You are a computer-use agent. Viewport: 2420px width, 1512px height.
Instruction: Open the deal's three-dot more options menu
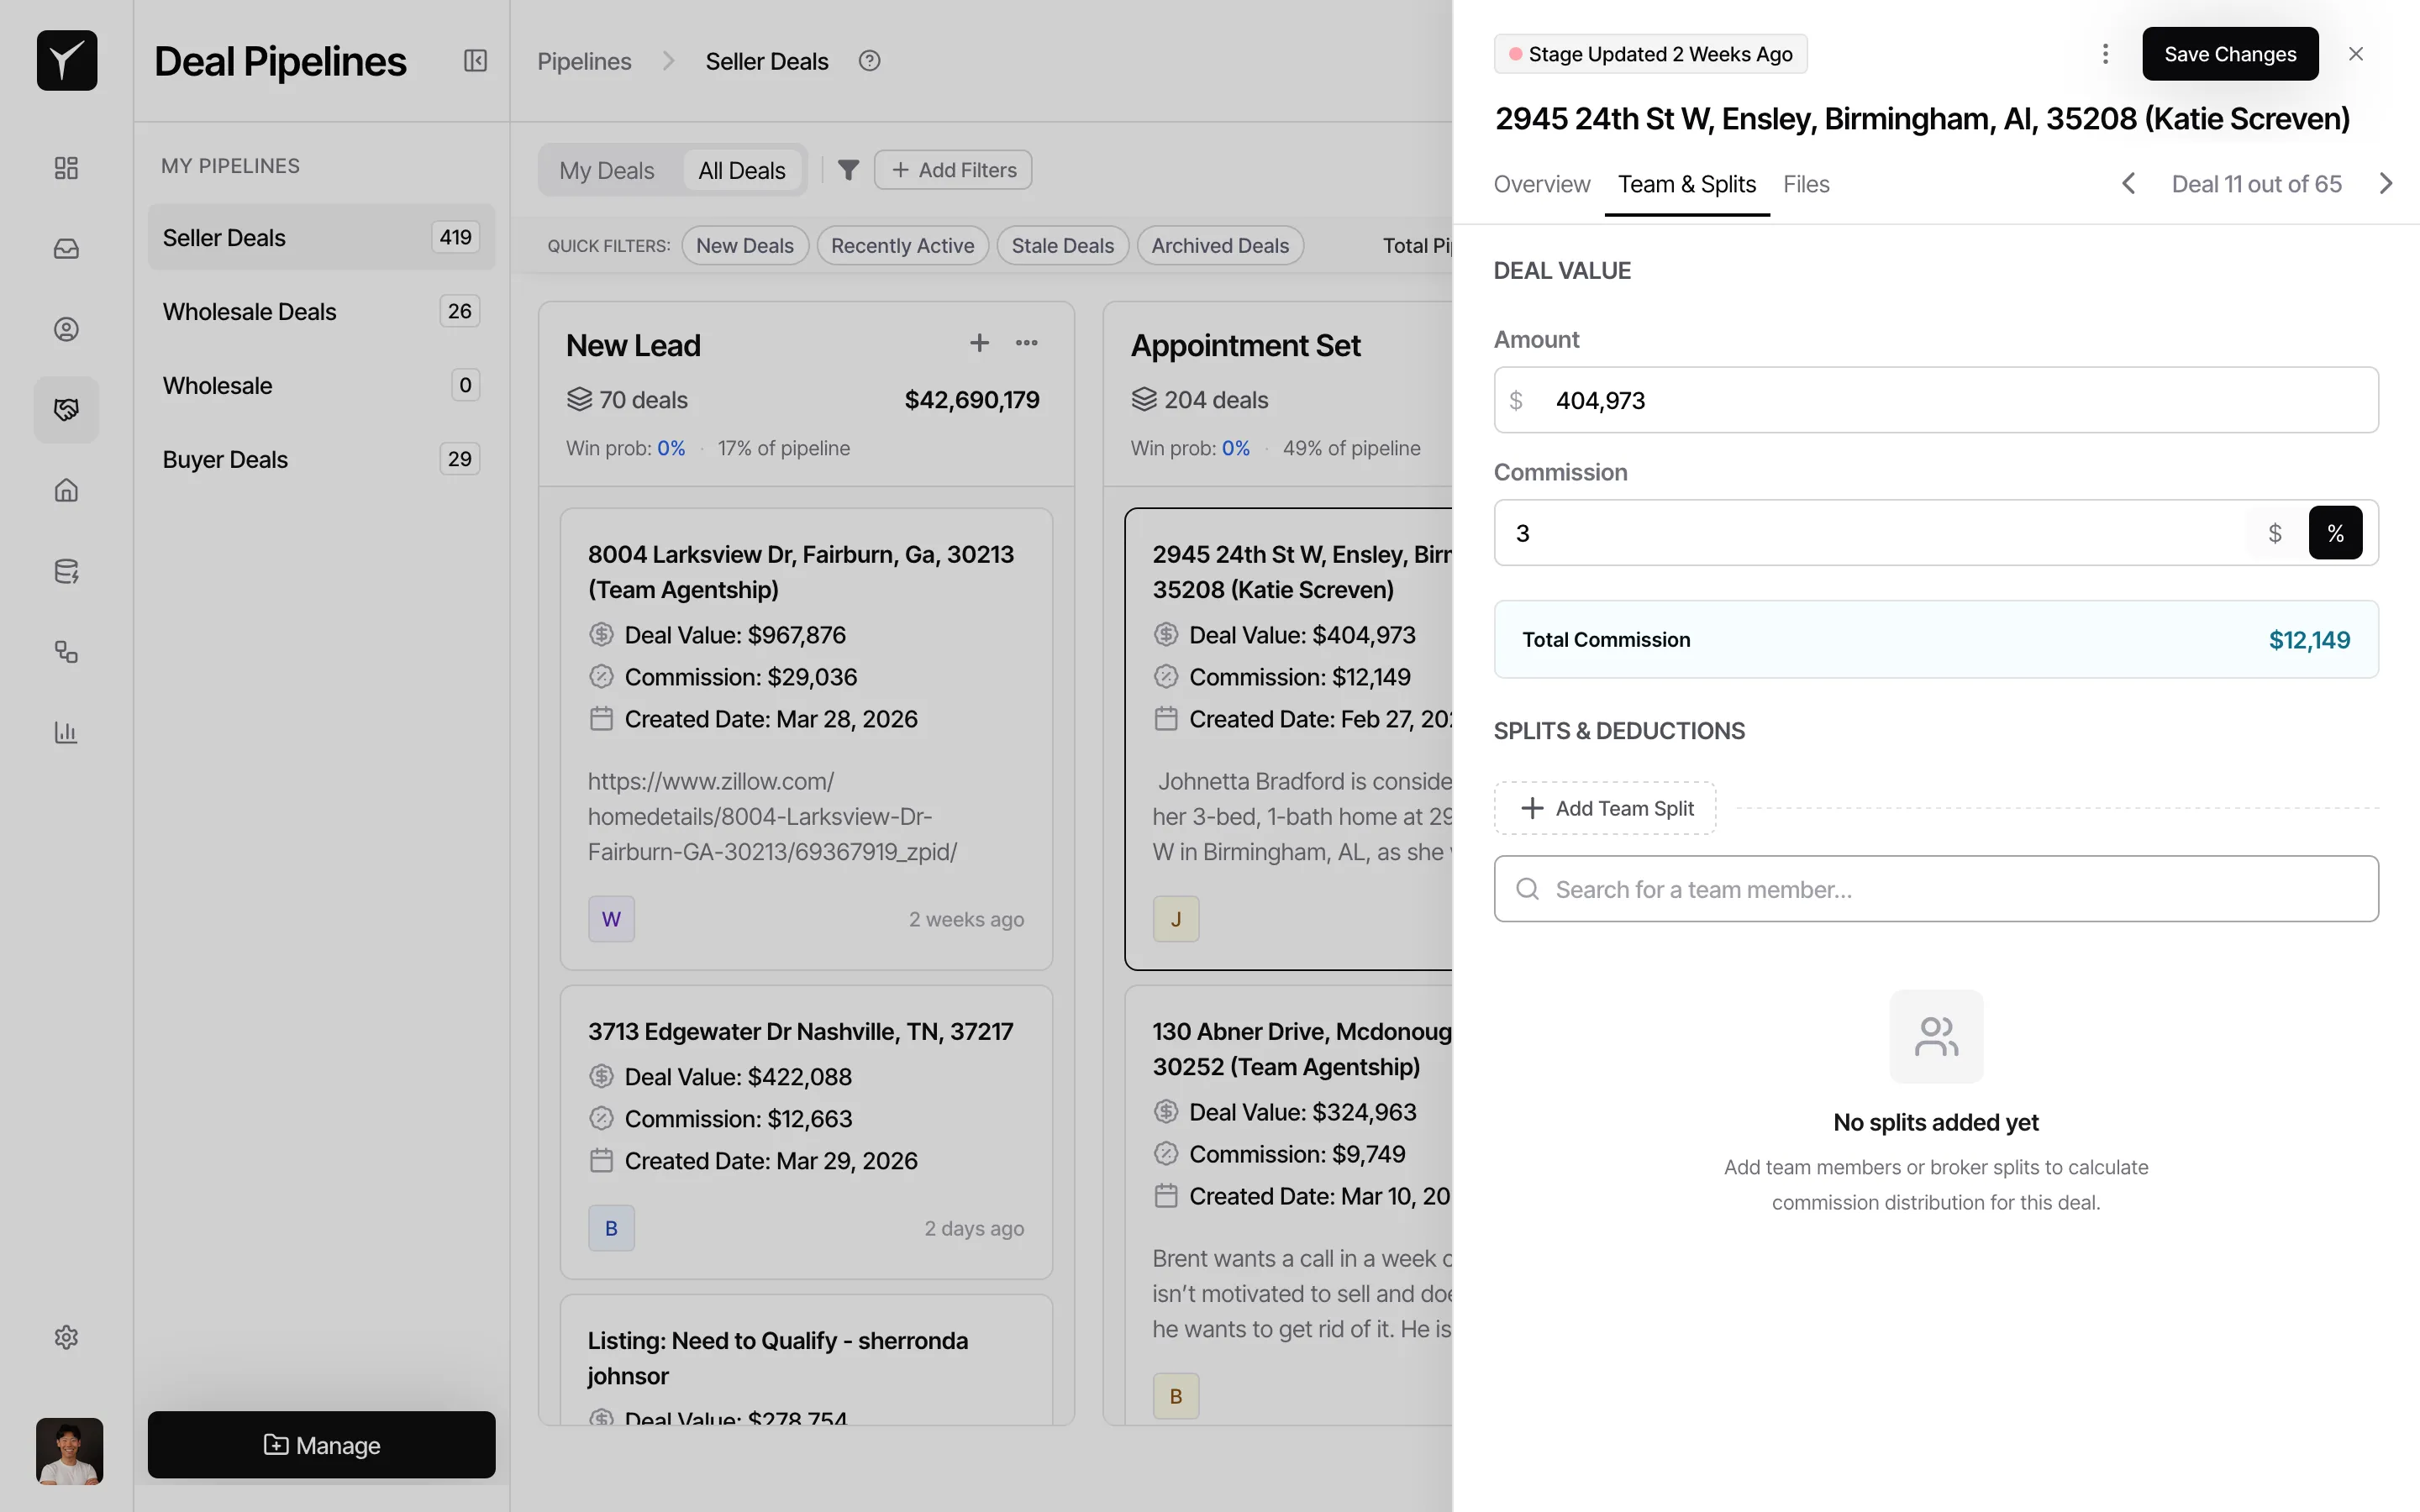pyautogui.click(x=2105, y=54)
